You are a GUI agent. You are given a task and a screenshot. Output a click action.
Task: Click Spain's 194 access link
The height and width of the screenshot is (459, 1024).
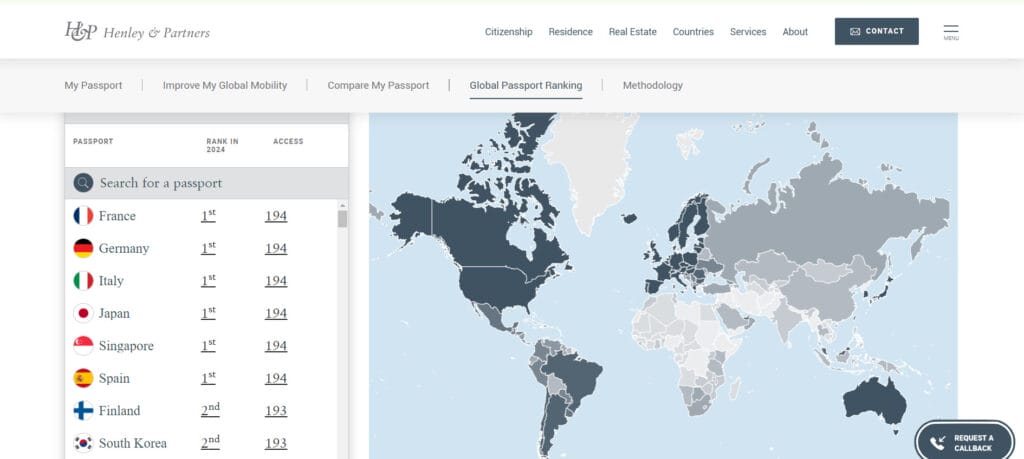tap(276, 378)
